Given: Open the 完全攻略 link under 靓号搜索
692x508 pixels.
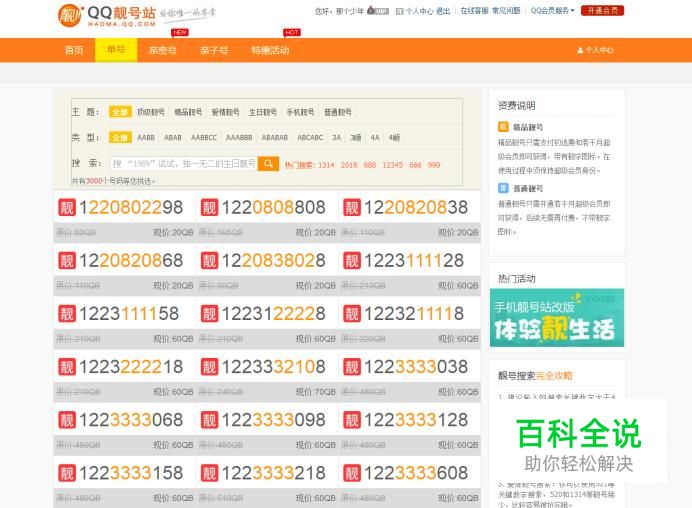Looking at the screenshot, I should (x=554, y=376).
